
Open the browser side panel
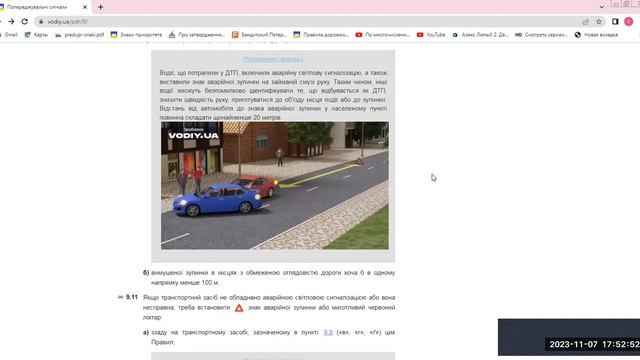(615, 22)
